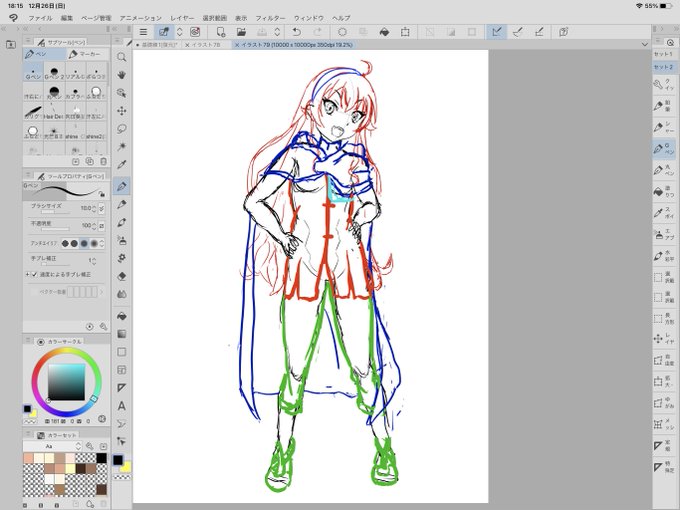Click delete sub tool trash icon
The width and height of the screenshot is (680, 510).
(x=103, y=161)
